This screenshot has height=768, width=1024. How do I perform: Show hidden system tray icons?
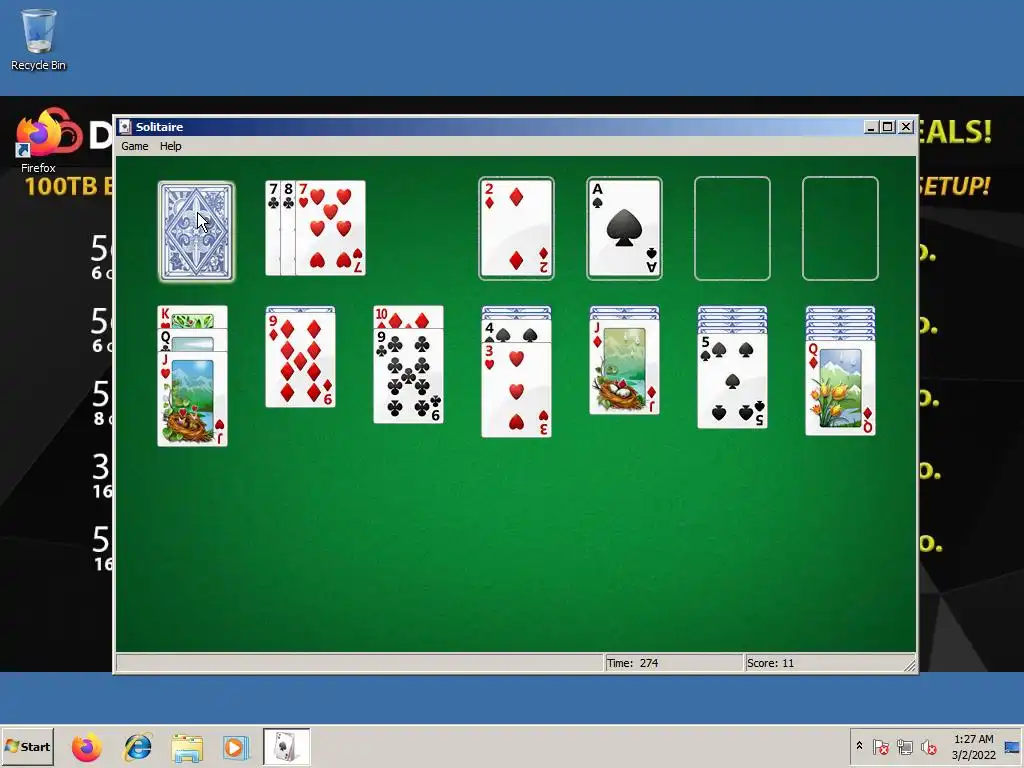click(859, 746)
